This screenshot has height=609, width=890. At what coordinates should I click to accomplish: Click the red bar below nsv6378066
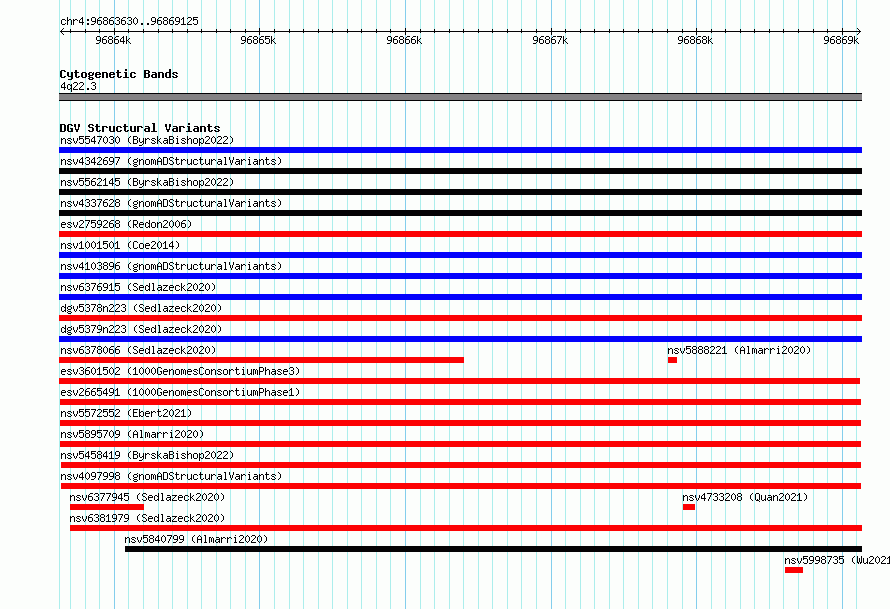262,360
